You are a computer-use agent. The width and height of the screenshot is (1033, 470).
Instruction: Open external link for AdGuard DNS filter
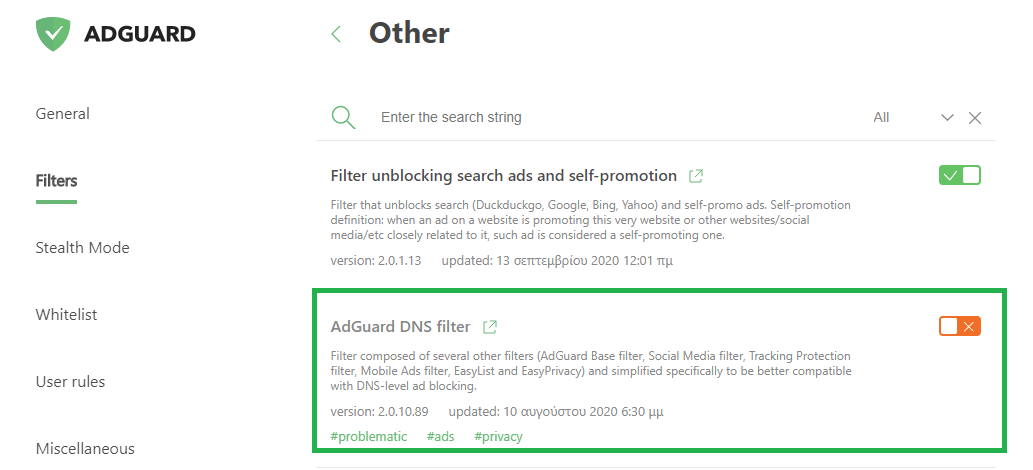tap(489, 326)
